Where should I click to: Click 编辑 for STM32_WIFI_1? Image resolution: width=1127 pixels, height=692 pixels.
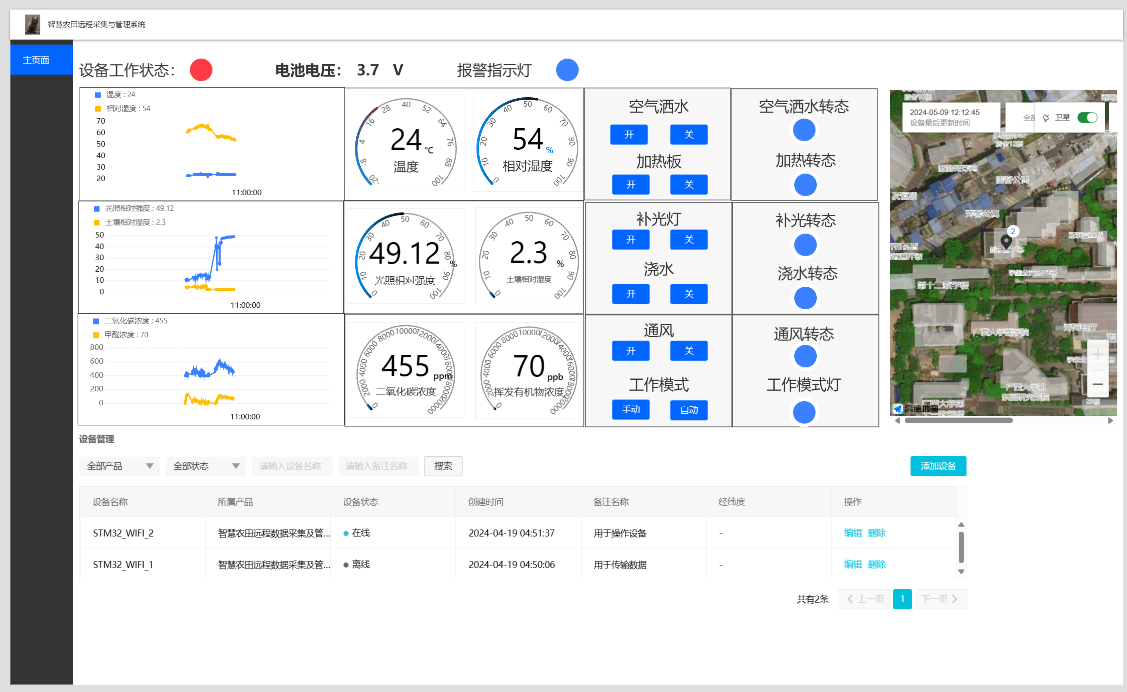click(852, 565)
